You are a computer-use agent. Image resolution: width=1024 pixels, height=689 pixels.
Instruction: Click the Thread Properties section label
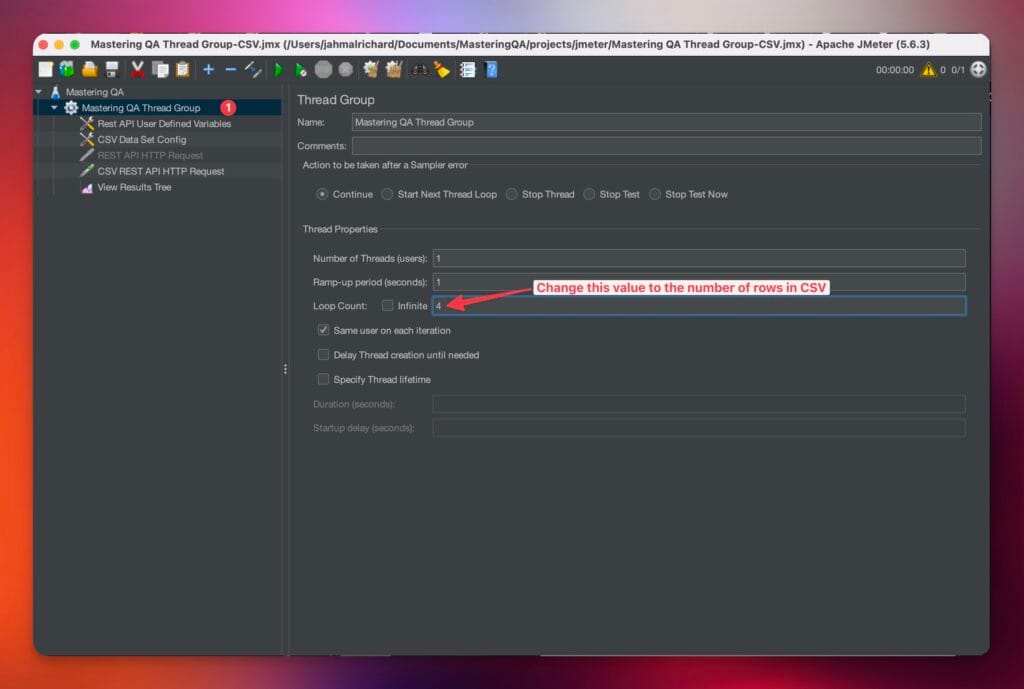pos(340,229)
